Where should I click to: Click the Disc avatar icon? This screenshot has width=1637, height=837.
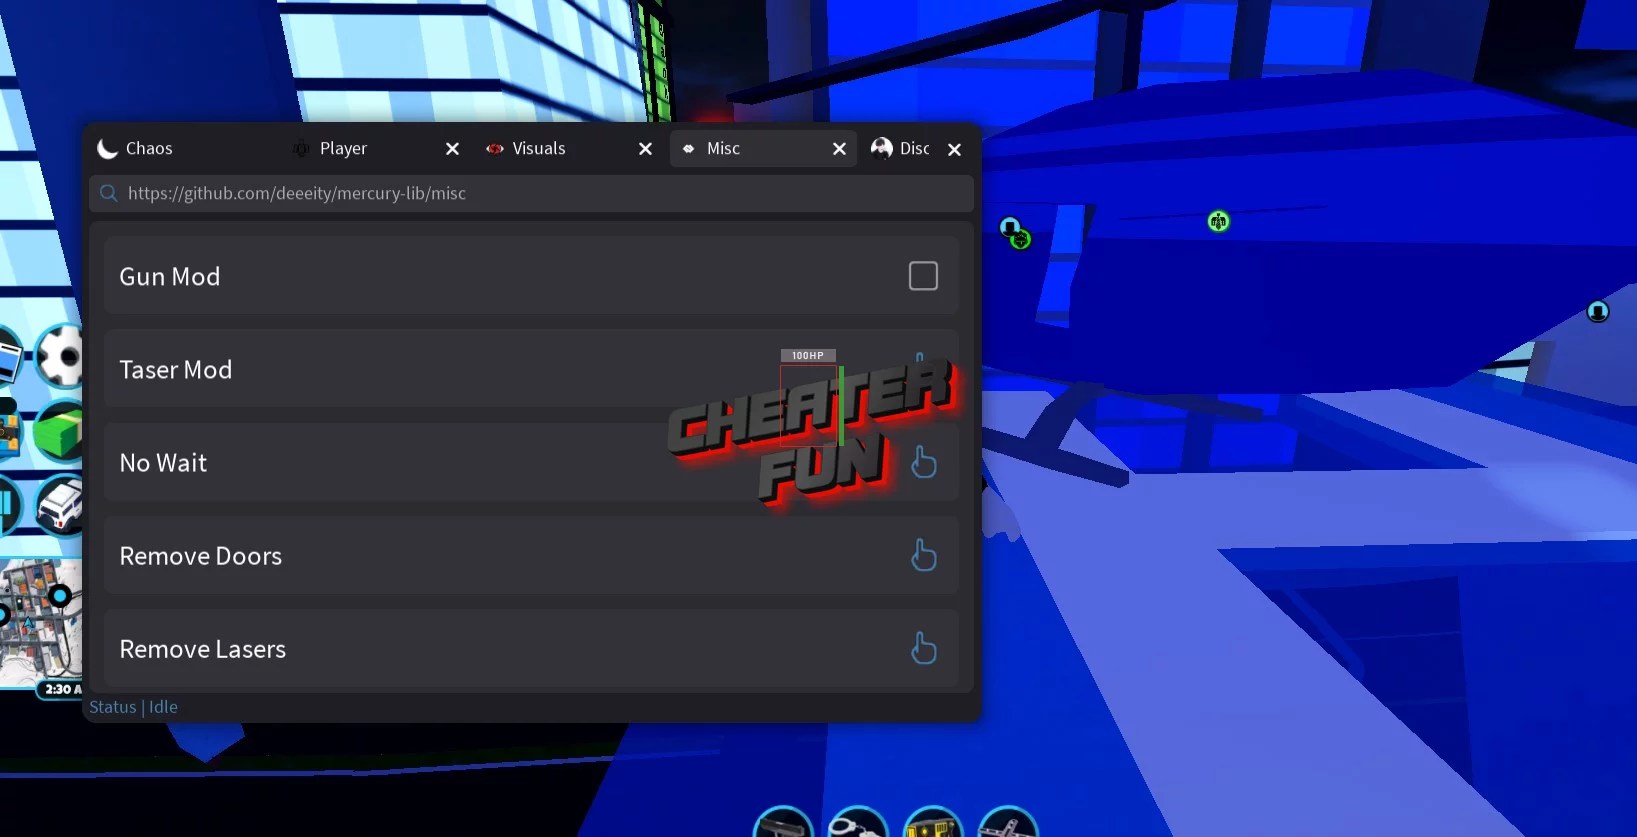coord(881,148)
